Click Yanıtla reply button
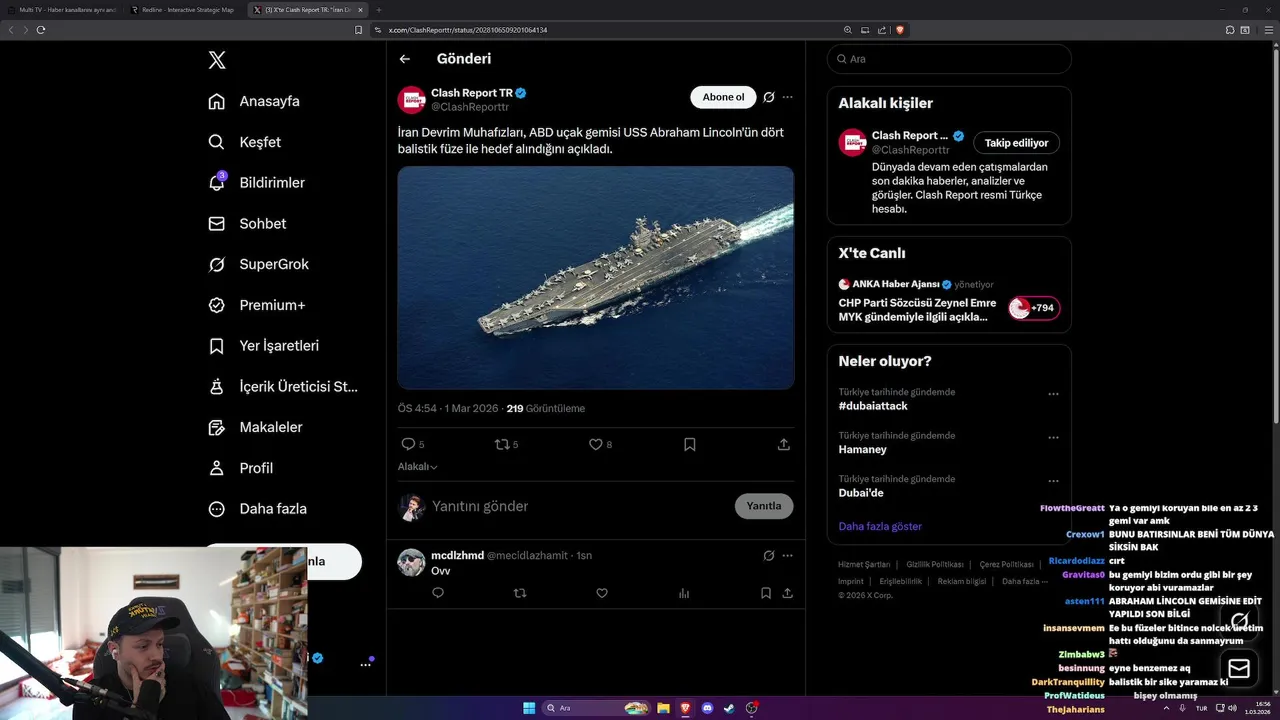Viewport: 1280px width, 720px height. click(764, 506)
